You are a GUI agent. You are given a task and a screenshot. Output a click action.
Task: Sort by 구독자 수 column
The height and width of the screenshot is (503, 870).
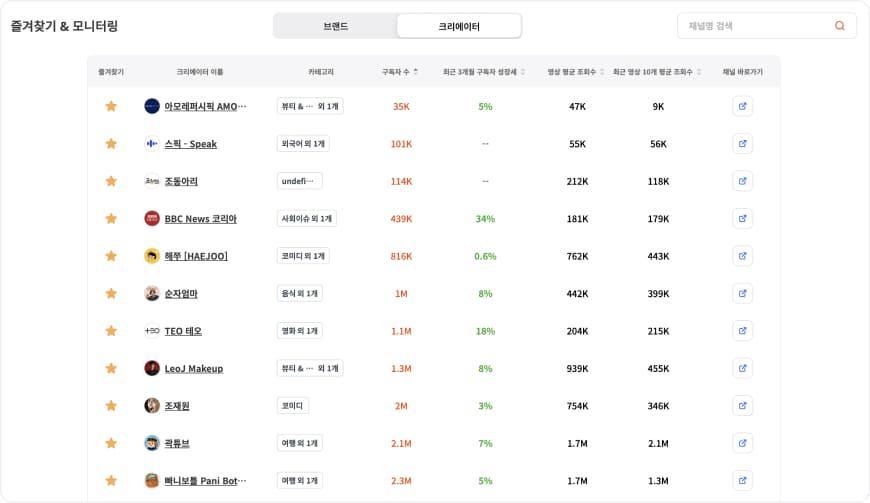point(400,72)
